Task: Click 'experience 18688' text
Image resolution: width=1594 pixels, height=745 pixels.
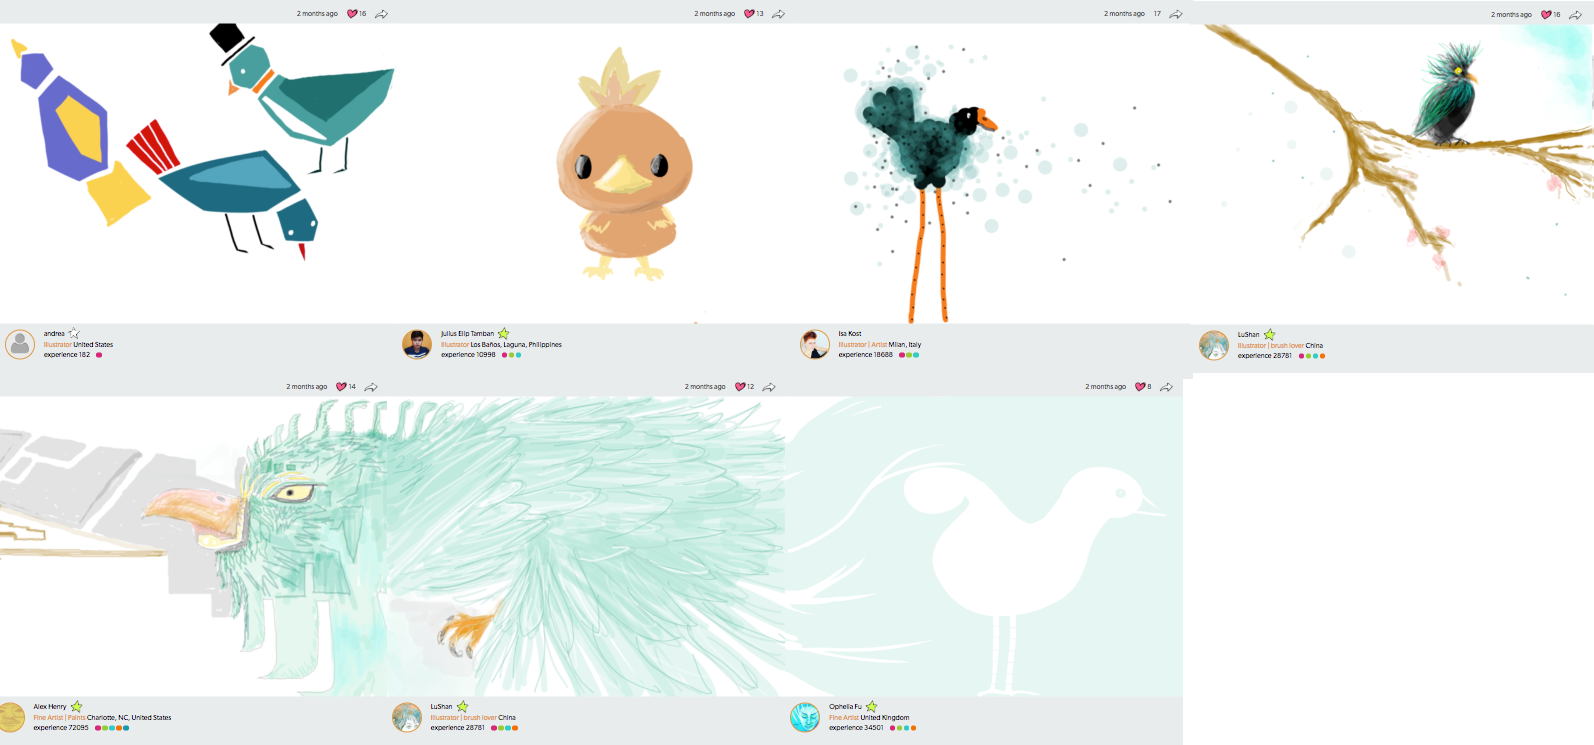Action: [x=865, y=355]
